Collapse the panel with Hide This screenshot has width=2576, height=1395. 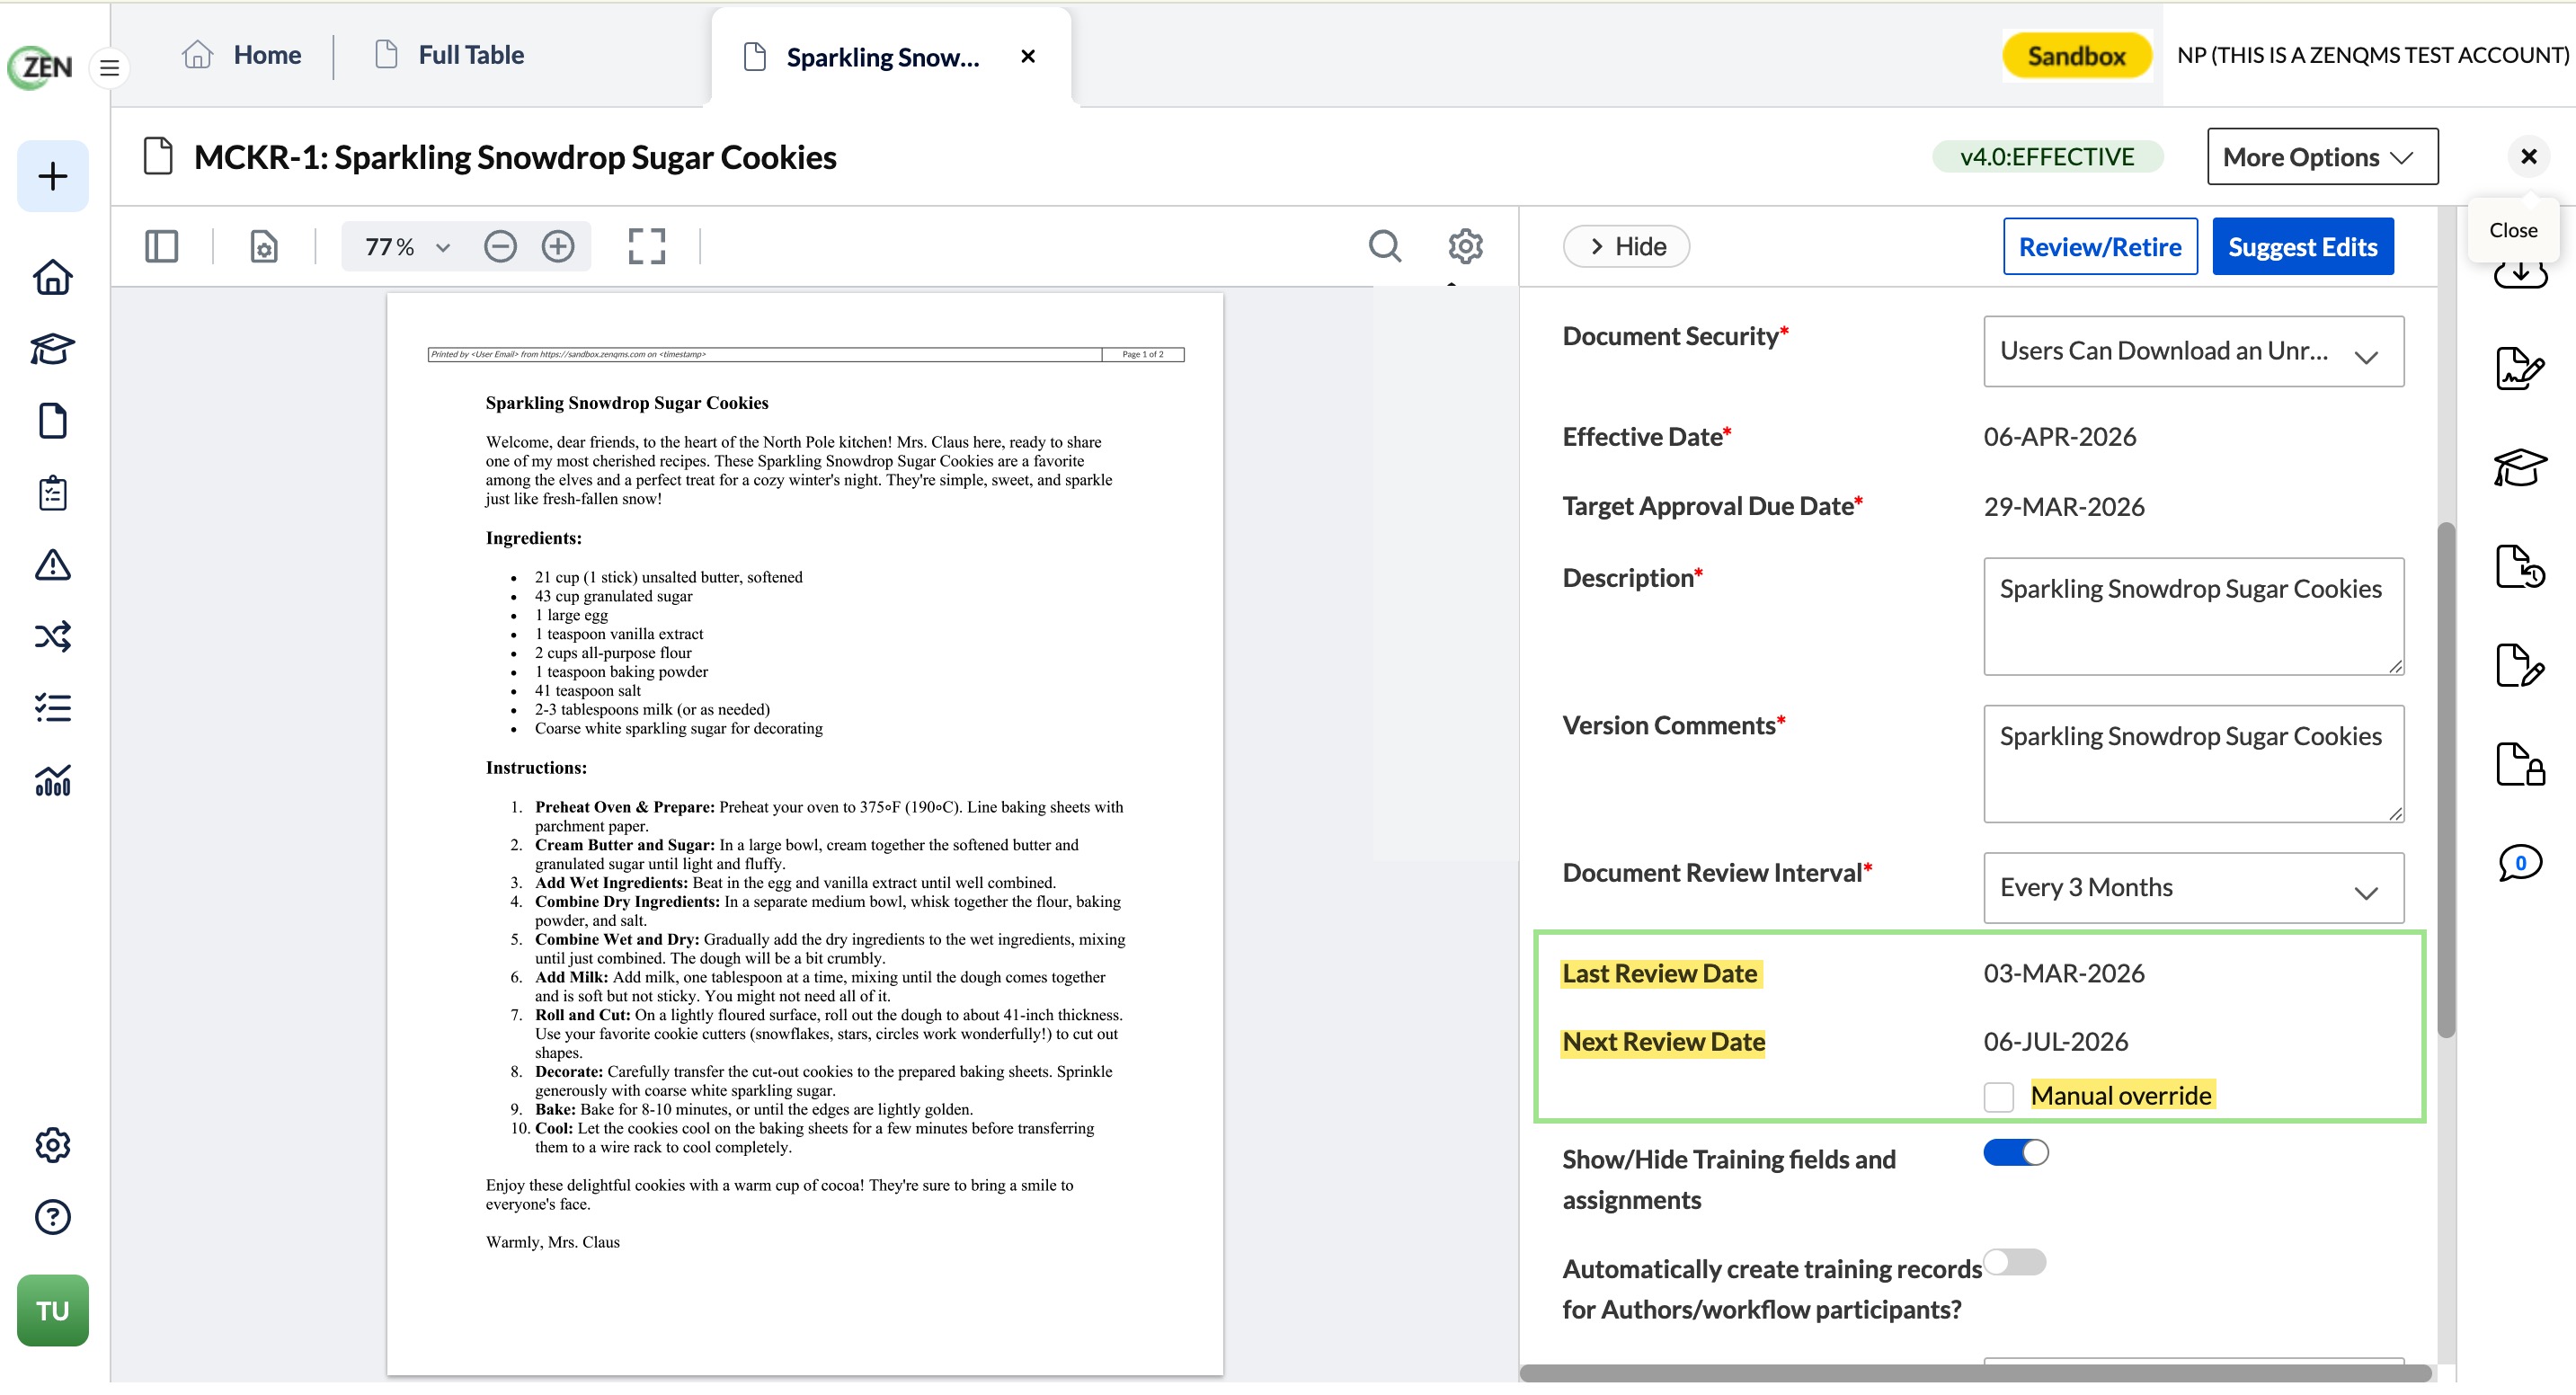point(1626,246)
